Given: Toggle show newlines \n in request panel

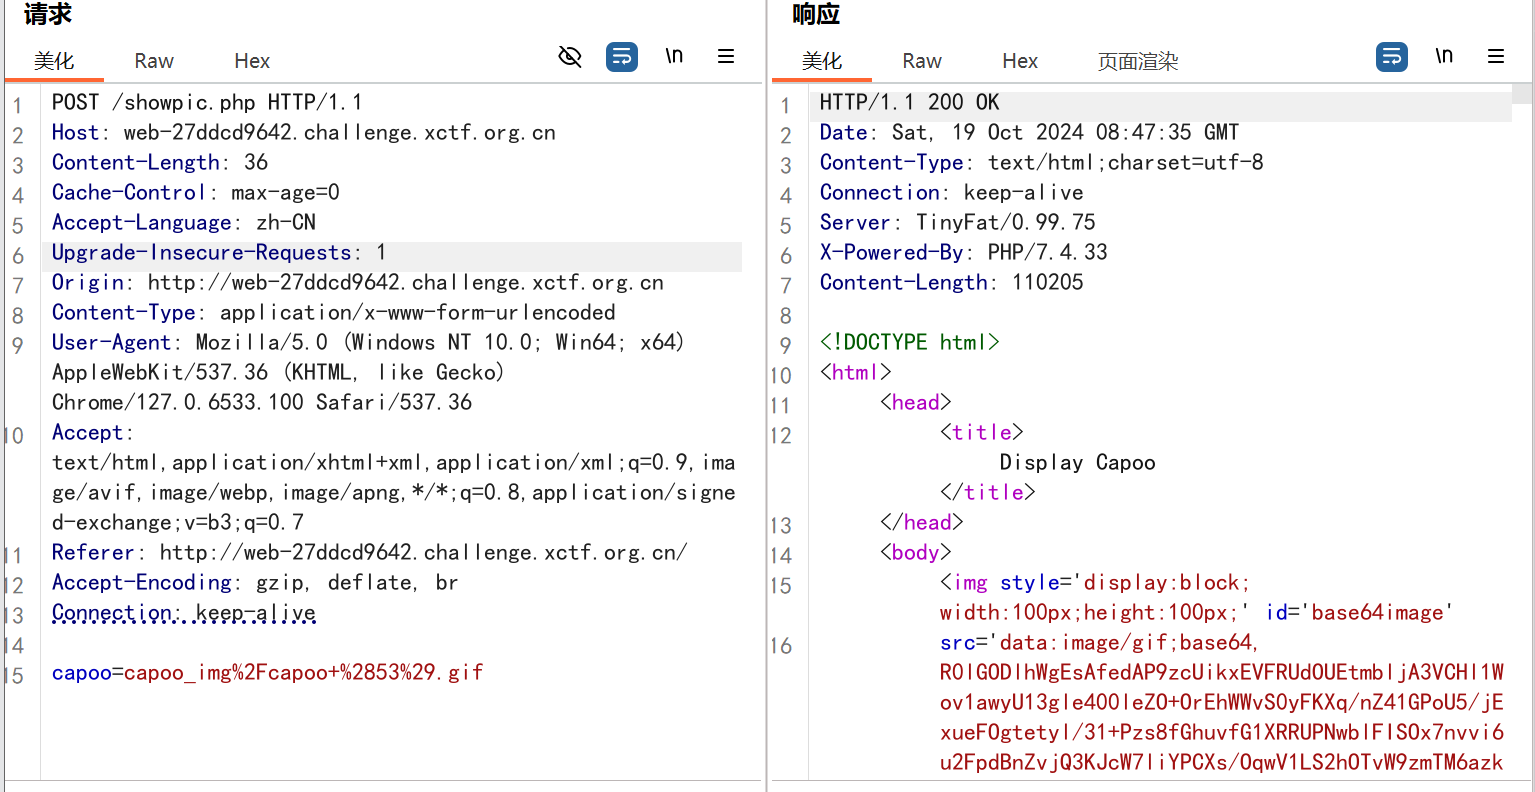Looking at the screenshot, I should [x=674, y=56].
